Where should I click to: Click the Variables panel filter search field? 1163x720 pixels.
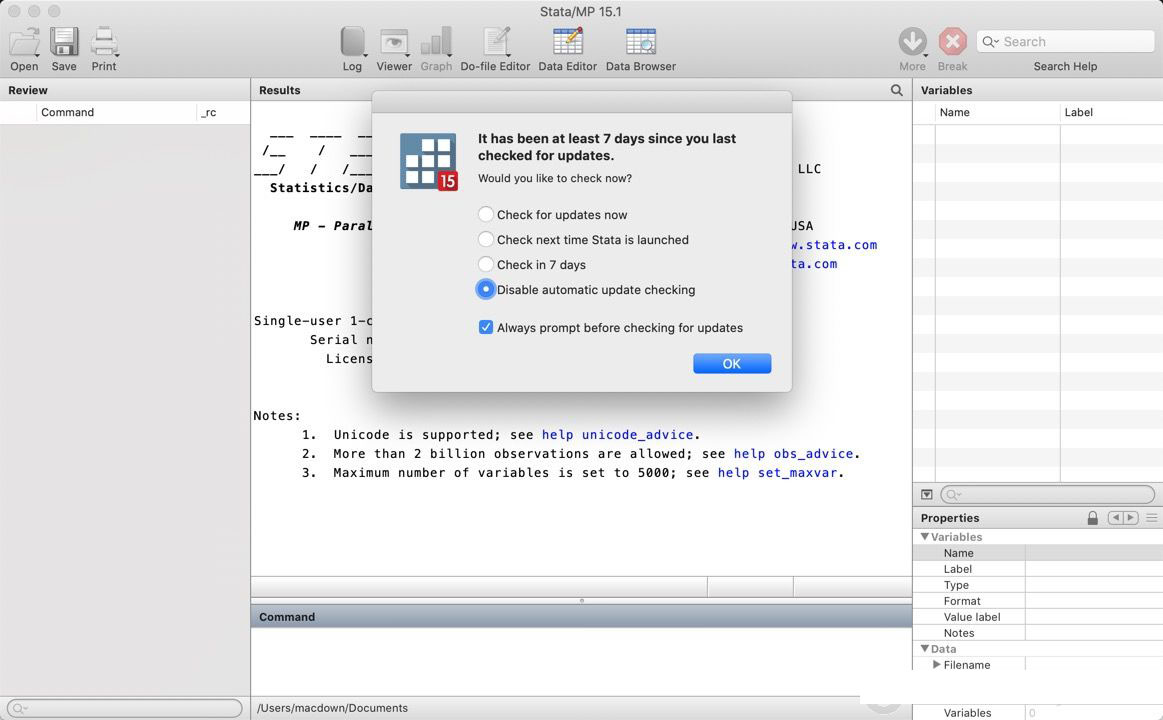[1047, 494]
